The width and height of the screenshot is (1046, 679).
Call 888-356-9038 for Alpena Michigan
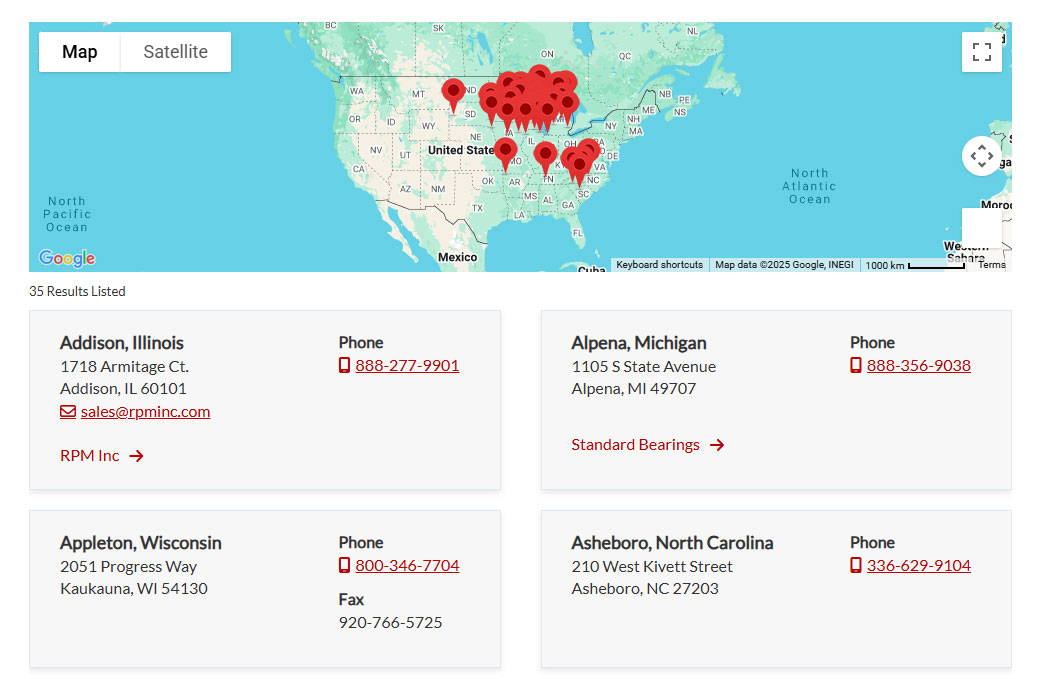point(918,365)
